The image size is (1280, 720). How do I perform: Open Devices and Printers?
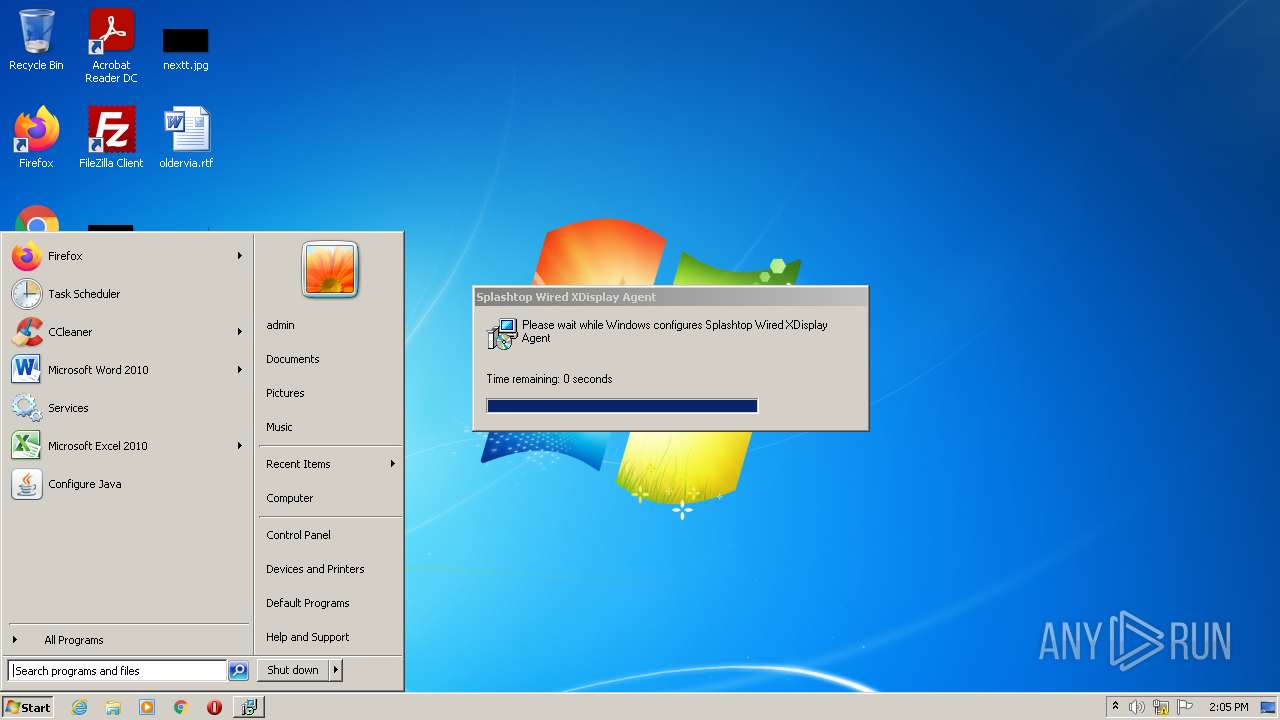[x=315, y=569]
